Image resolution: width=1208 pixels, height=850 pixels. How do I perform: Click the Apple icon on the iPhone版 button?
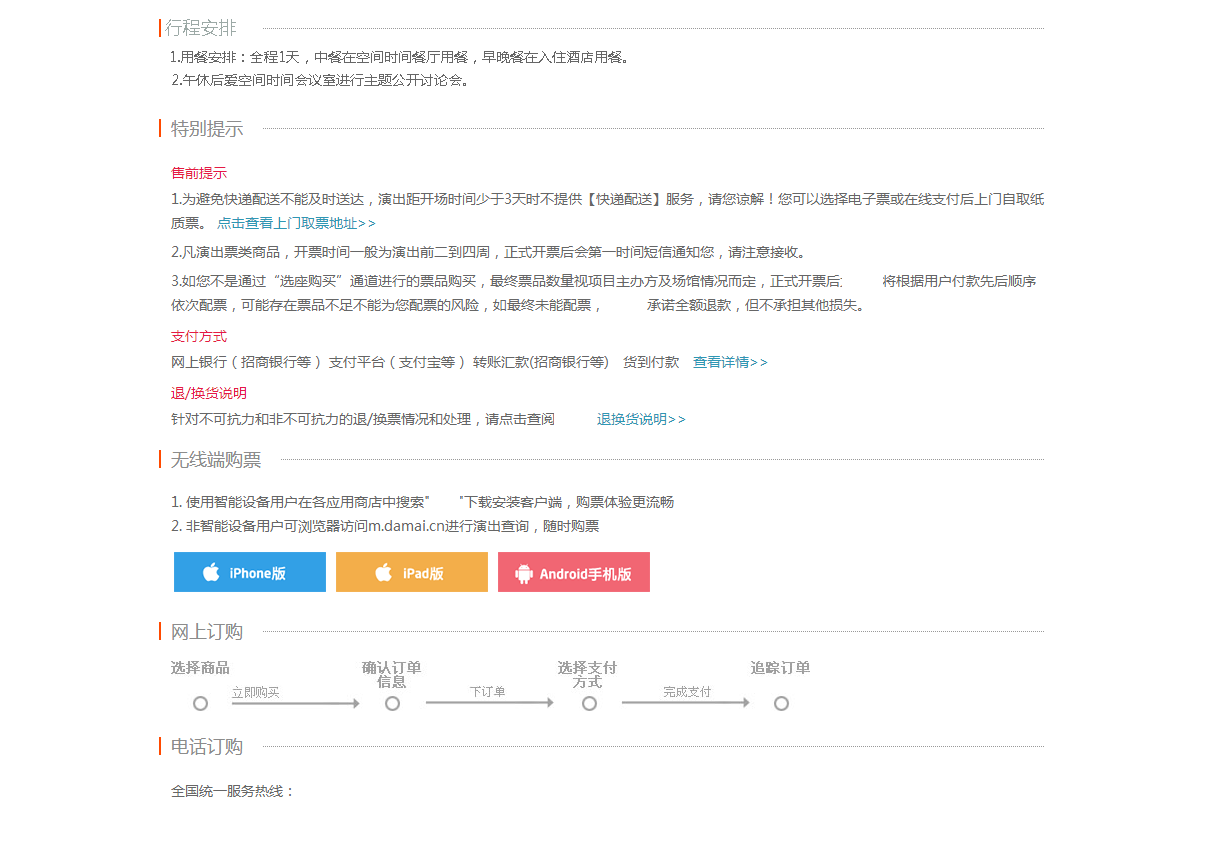tap(211, 572)
